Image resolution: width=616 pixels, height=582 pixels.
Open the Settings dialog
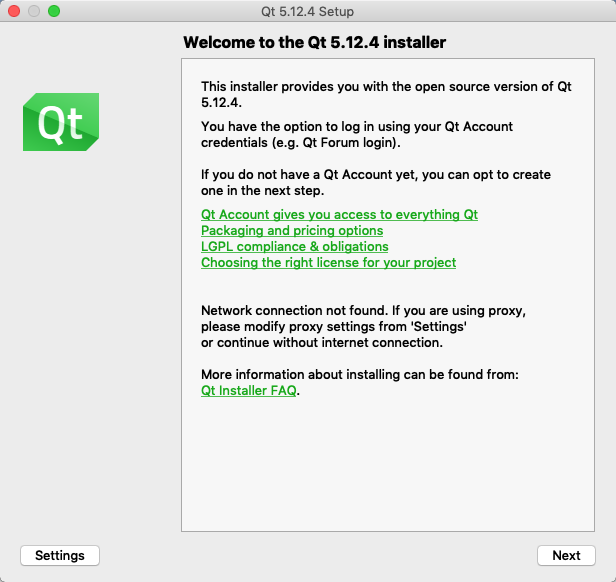pos(60,555)
